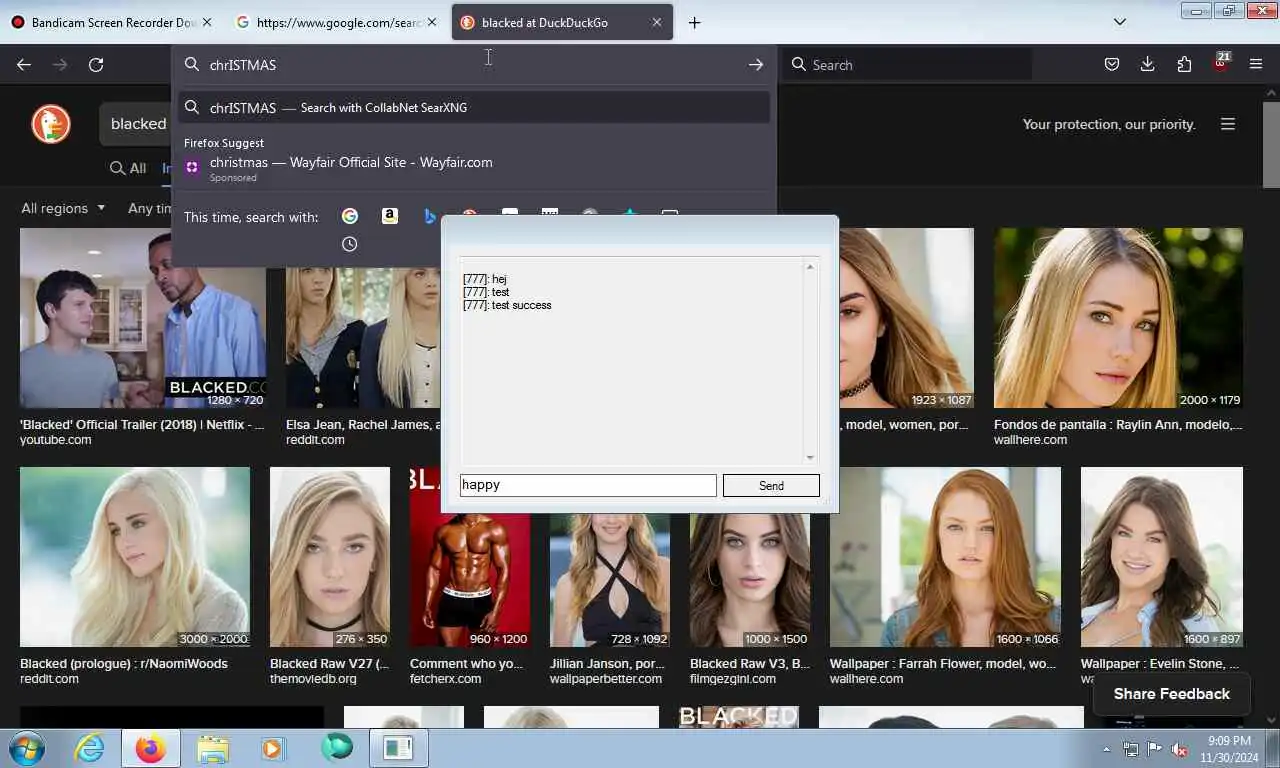Image resolution: width=1280 pixels, height=768 pixels.
Task: Click the network tray icon
Action: [1130, 749]
